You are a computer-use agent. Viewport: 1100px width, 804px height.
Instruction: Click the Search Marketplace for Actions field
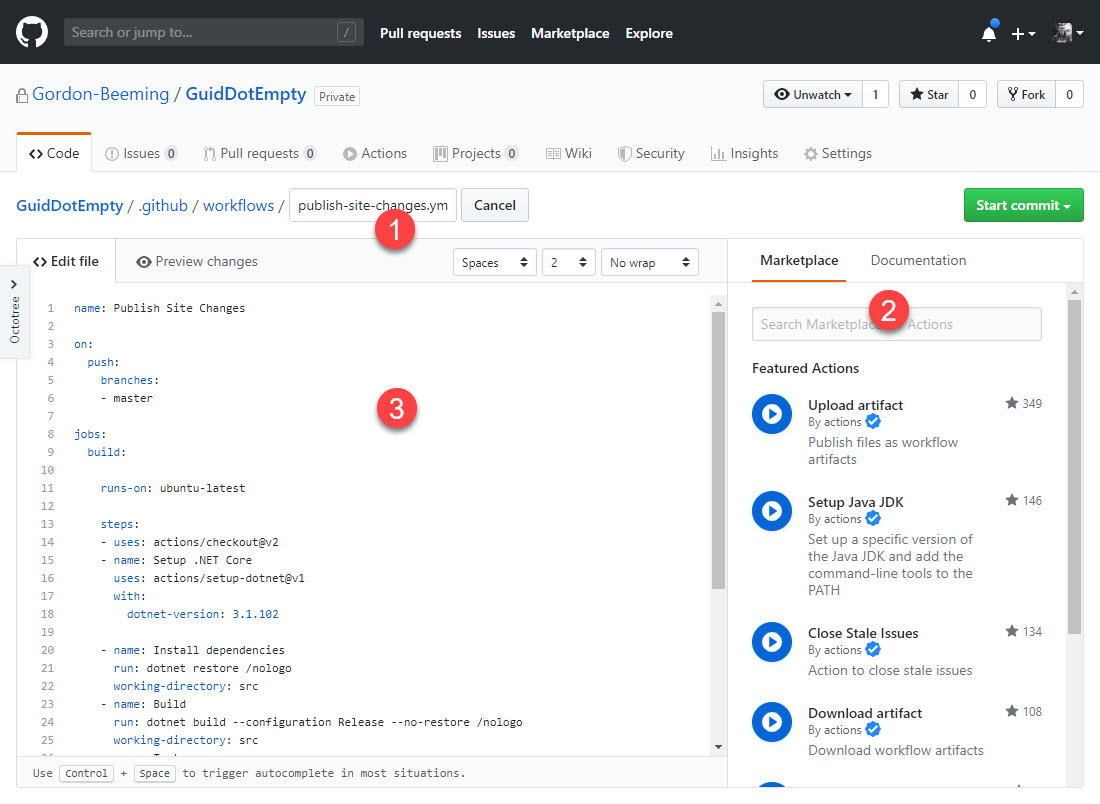897,324
